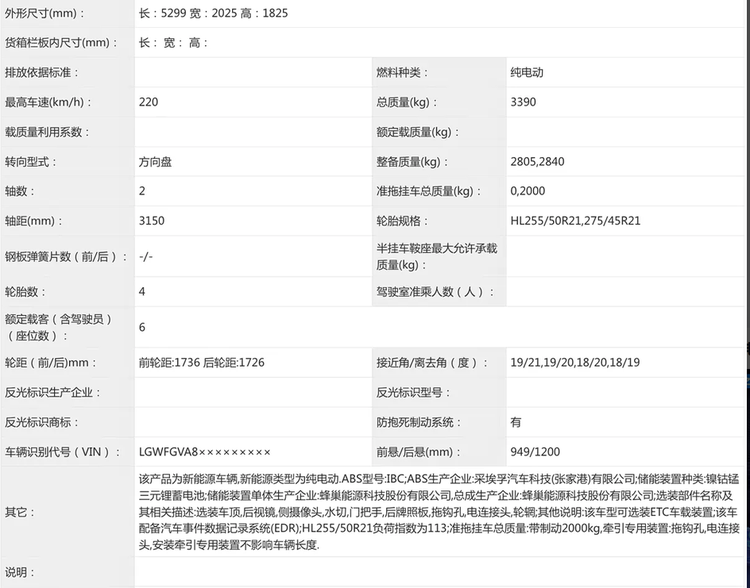
Task: Select tire spec HL255/50R21,275/45R21
Action: click(575, 221)
